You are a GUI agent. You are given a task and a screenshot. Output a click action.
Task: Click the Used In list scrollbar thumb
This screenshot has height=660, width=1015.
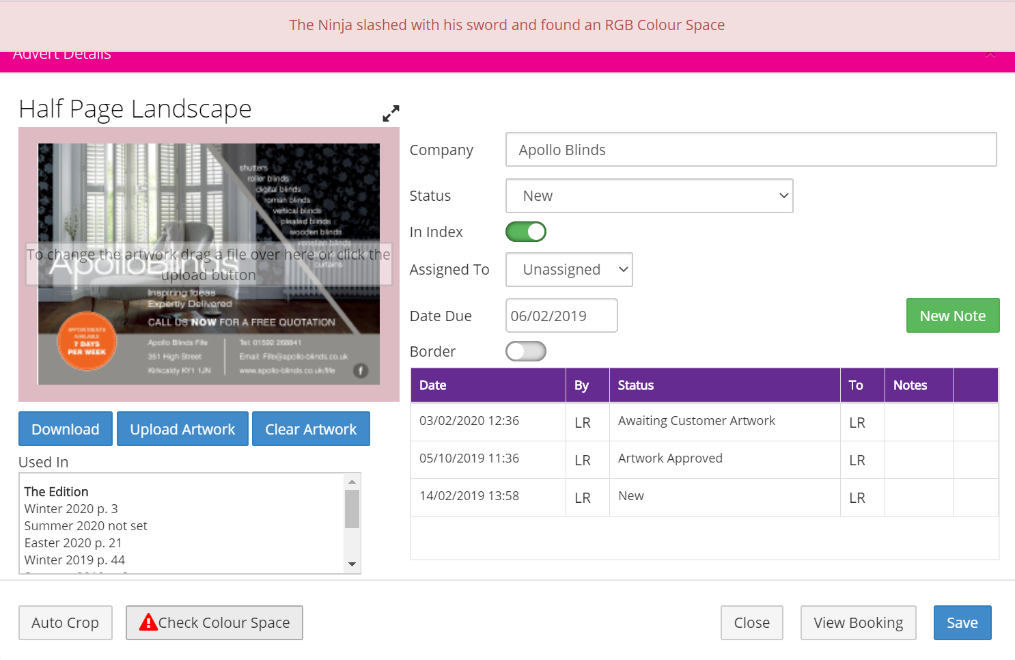[x=352, y=509]
